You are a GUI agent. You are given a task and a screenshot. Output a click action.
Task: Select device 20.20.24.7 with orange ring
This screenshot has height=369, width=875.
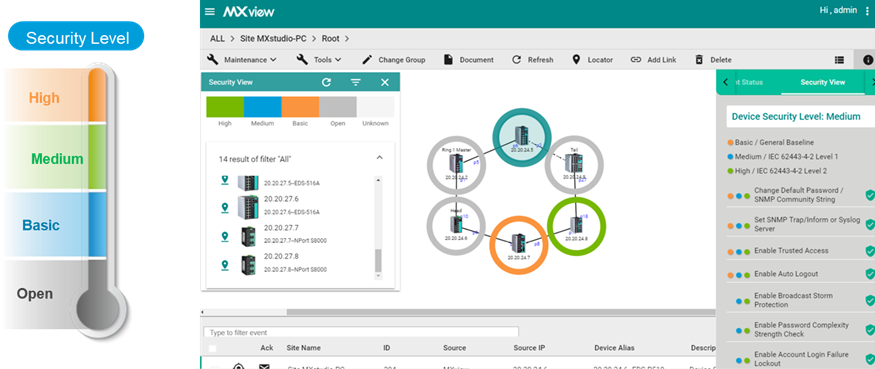518,245
